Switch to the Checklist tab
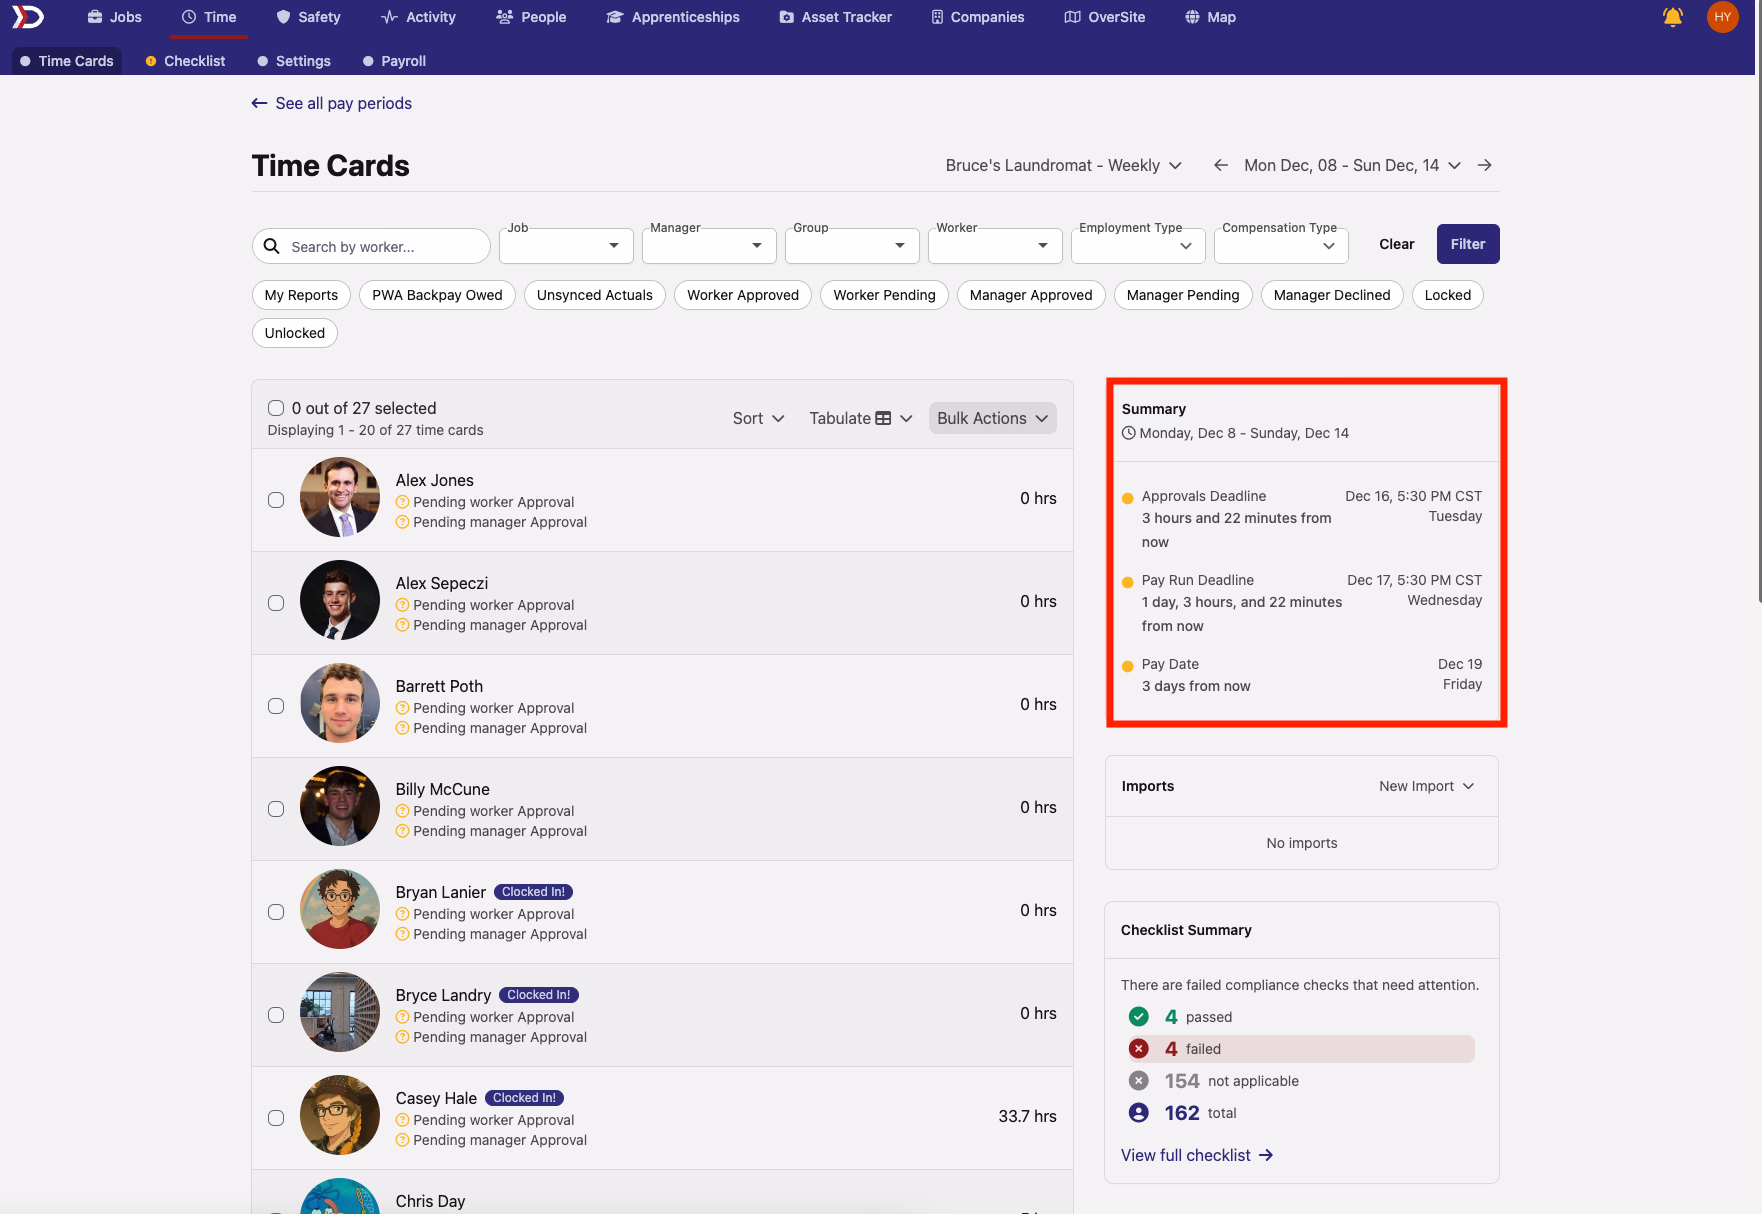 click(185, 61)
